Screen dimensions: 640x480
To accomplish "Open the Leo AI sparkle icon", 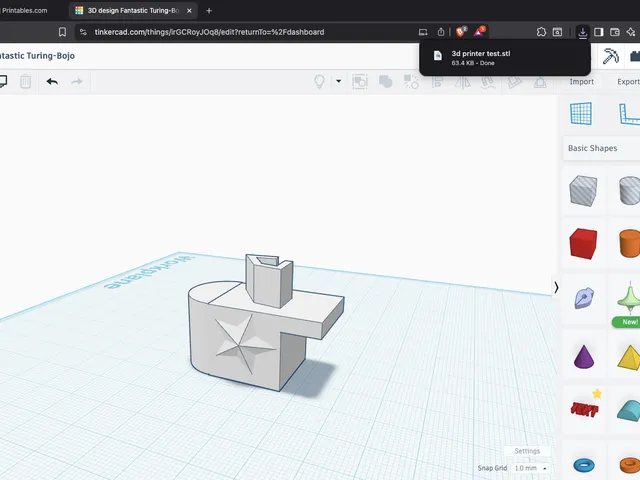I will 631,32.
